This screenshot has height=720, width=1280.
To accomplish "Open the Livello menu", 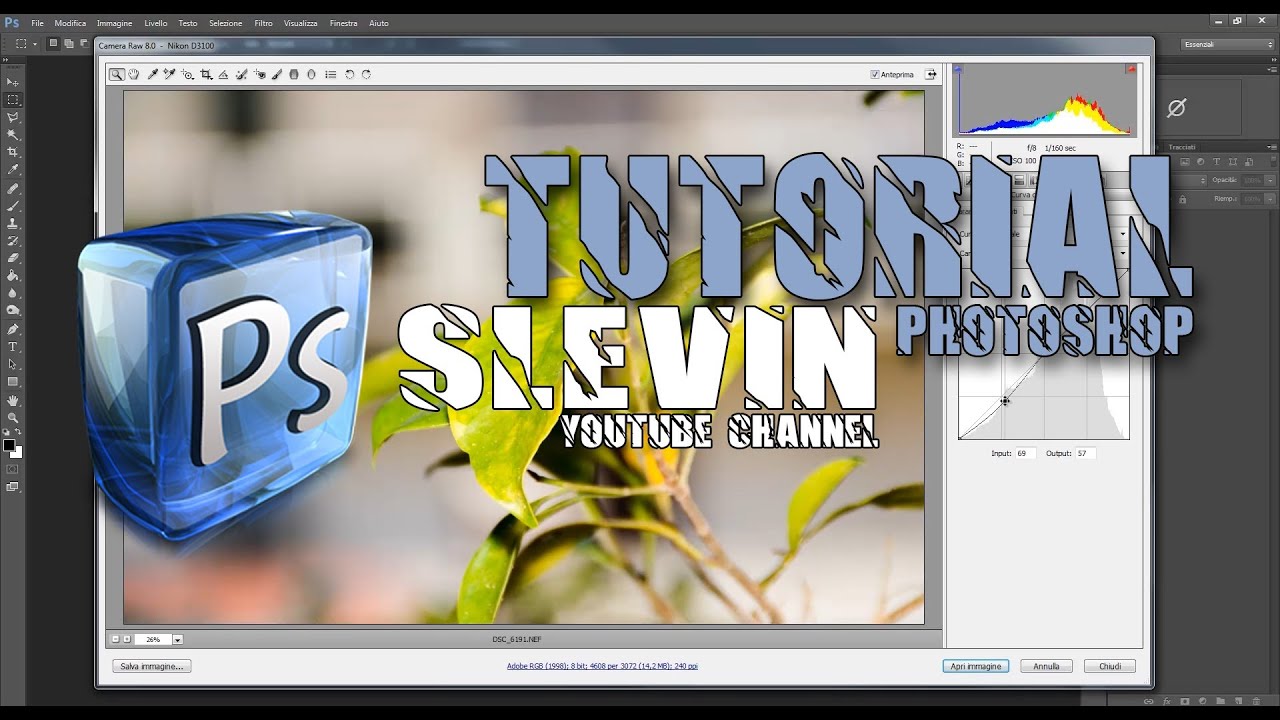I will (156, 23).
